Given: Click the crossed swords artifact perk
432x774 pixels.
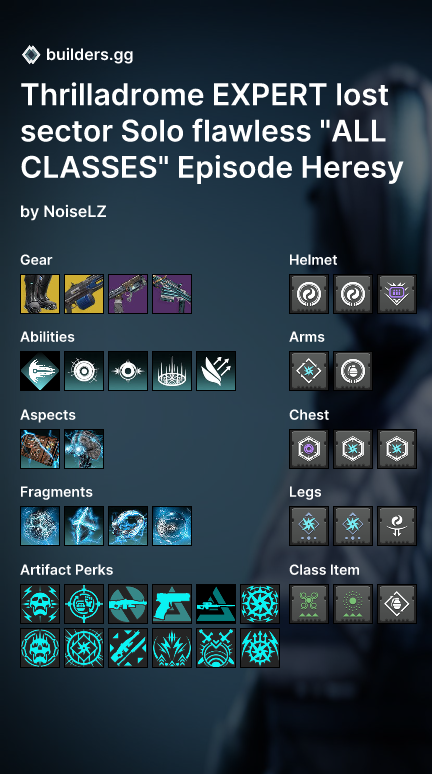Looking at the screenshot, I should click(x=216, y=648).
